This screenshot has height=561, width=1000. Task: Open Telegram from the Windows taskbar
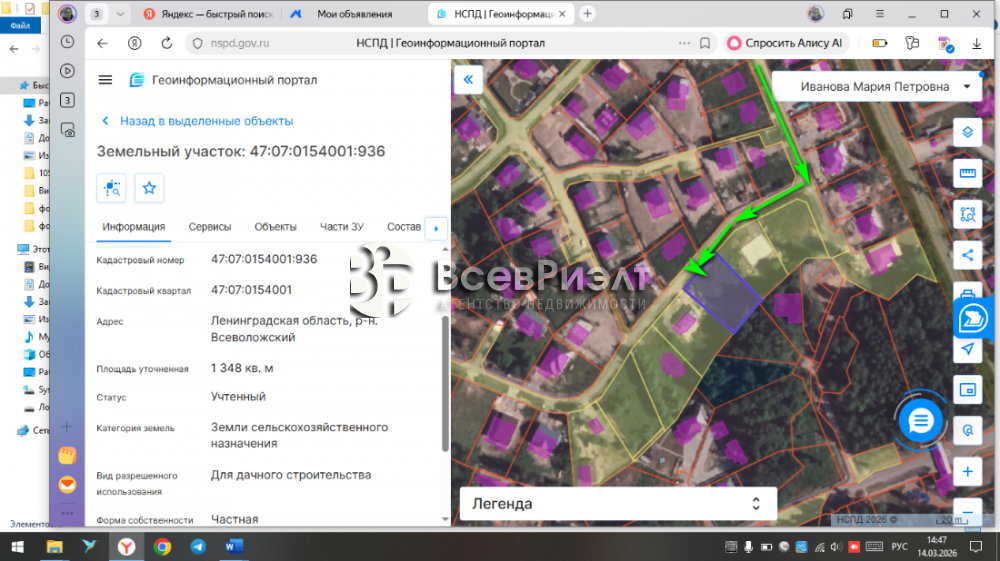coord(198,547)
